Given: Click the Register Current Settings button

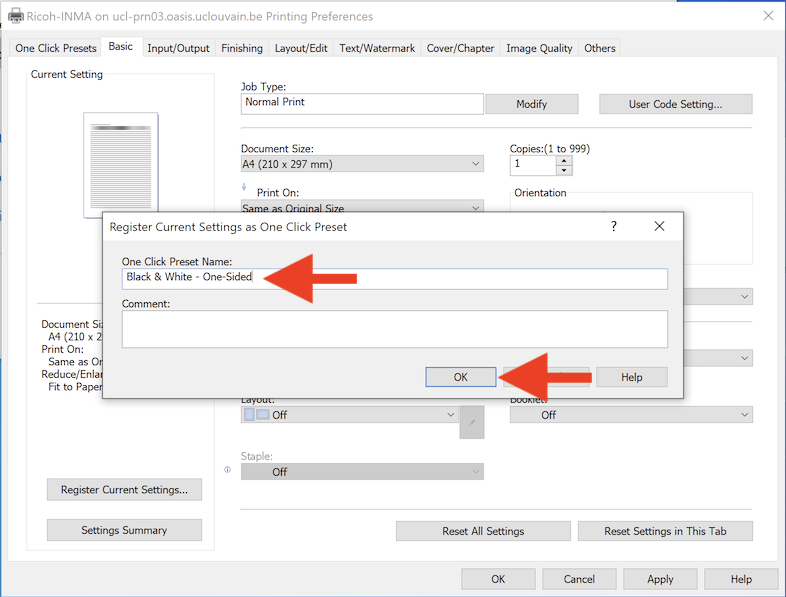Looking at the screenshot, I should [124, 490].
